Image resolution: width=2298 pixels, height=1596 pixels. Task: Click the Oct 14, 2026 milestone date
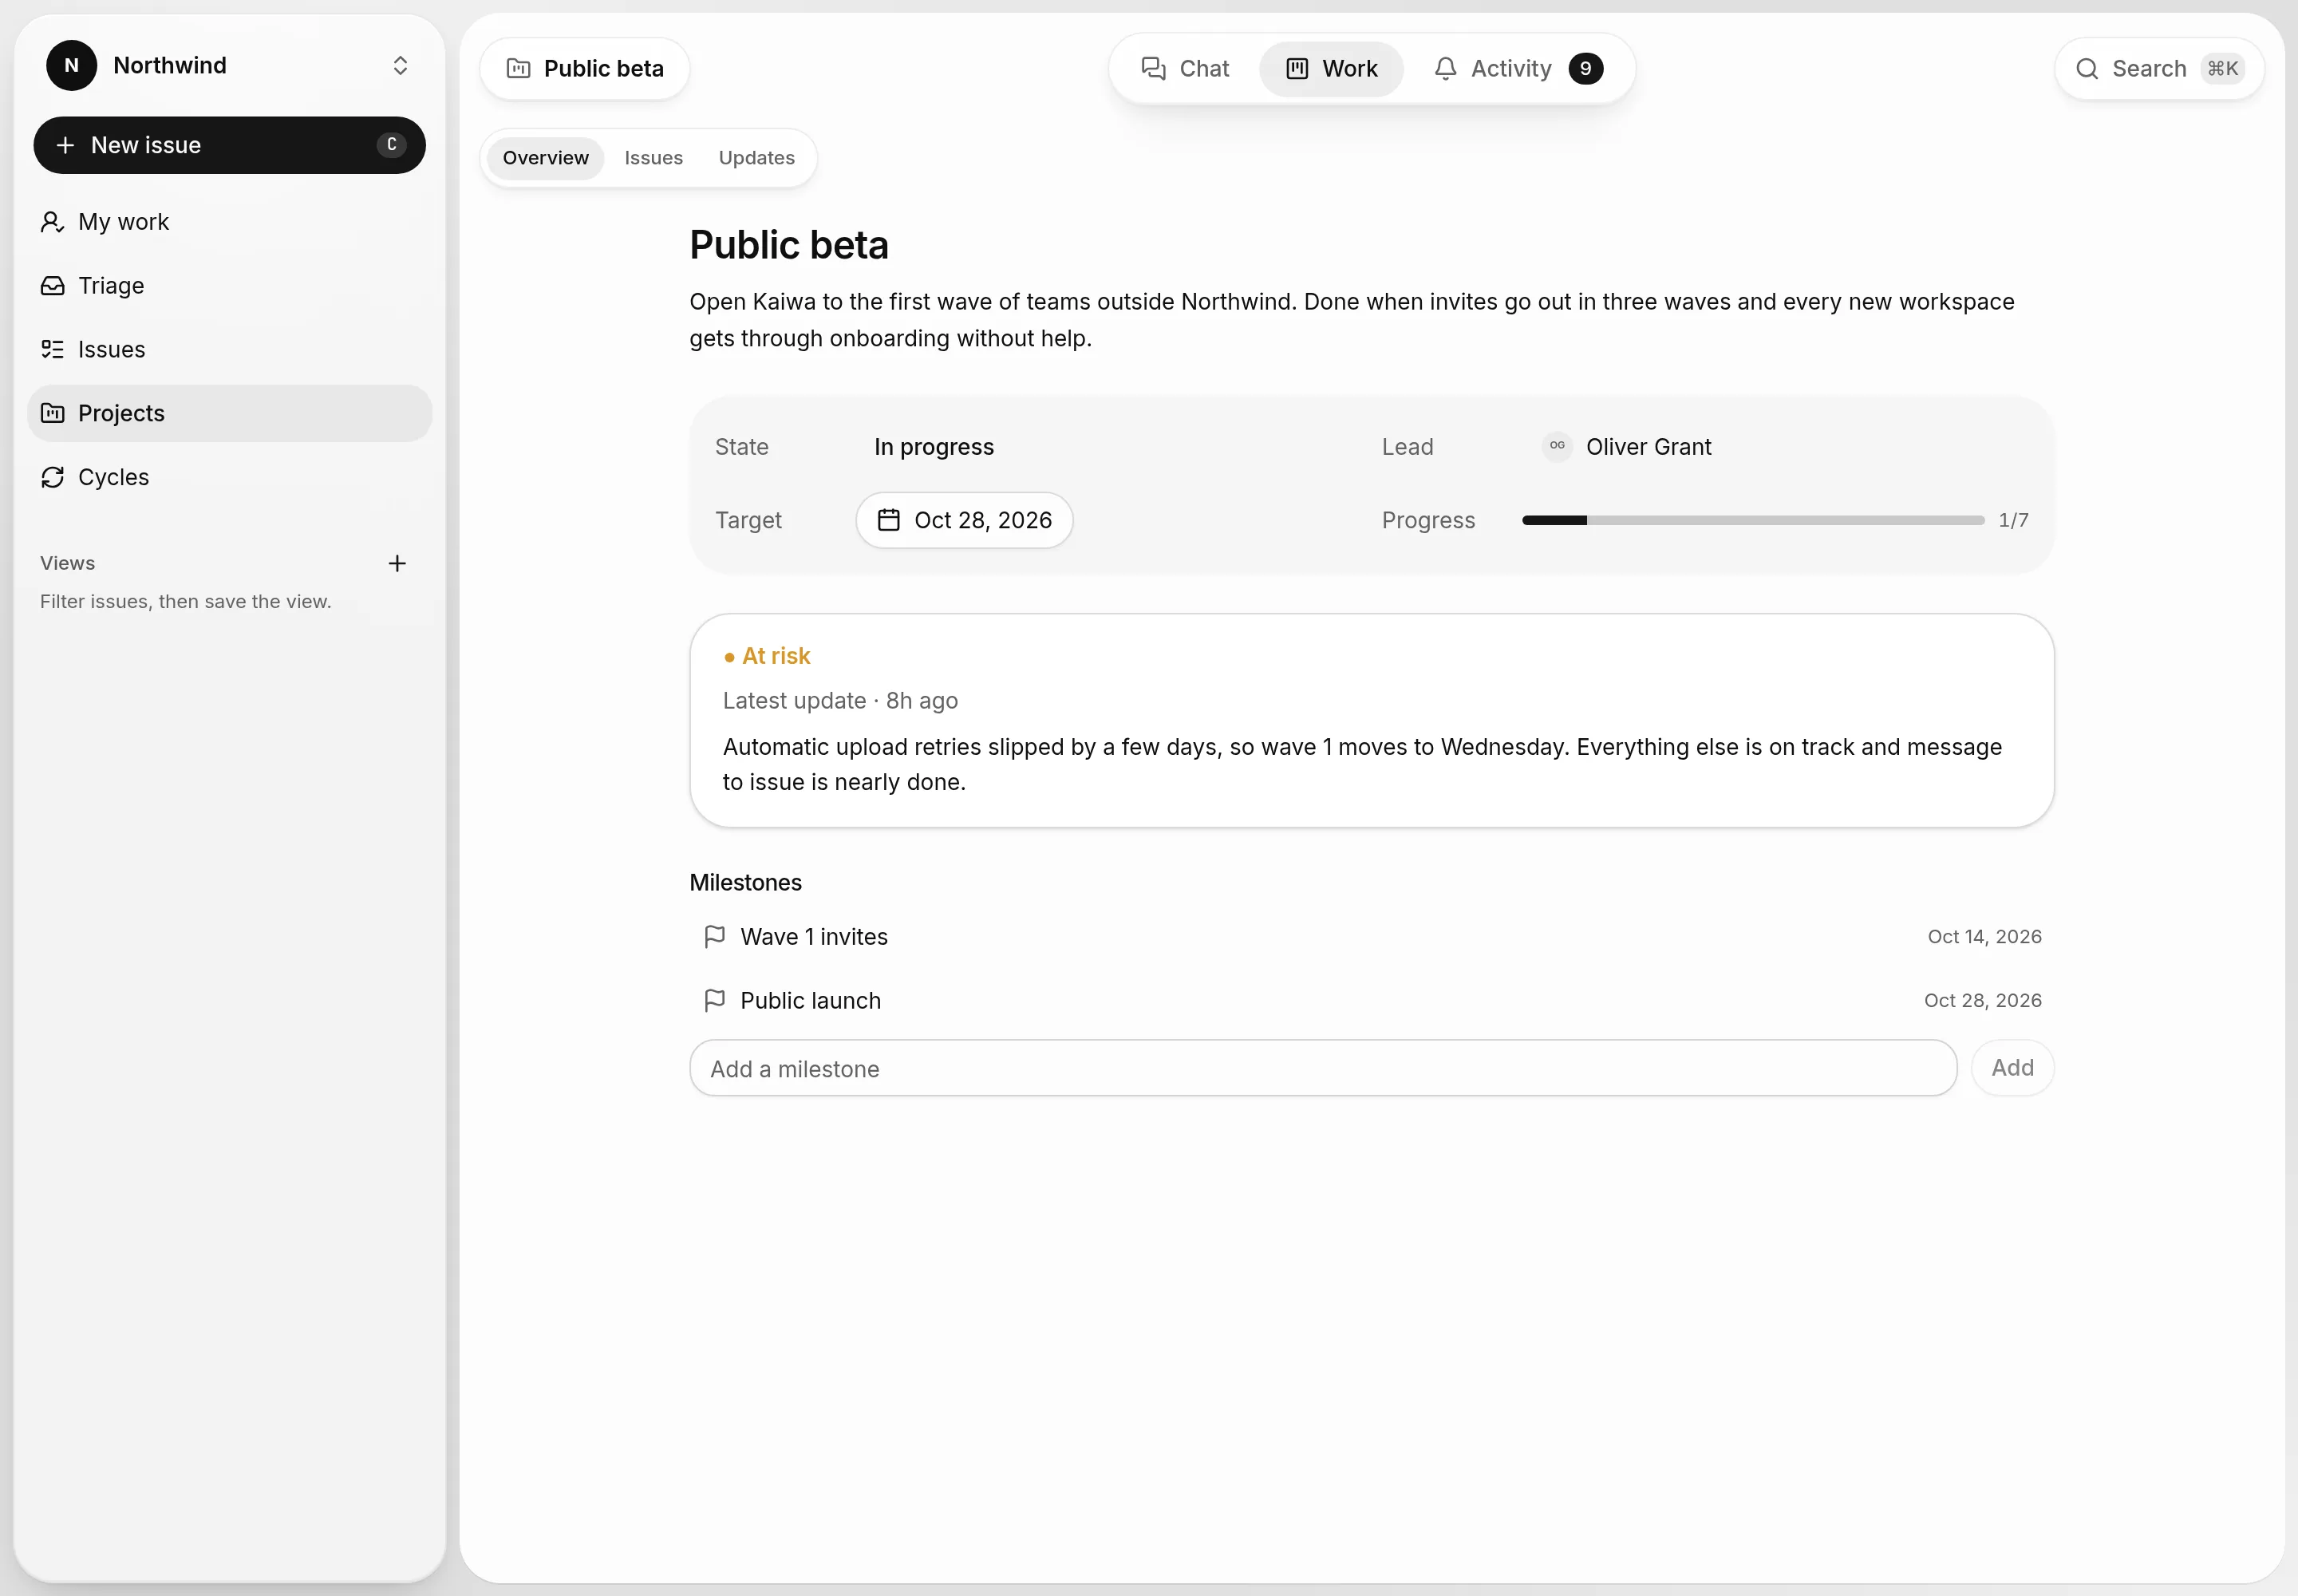[x=1984, y=937]
